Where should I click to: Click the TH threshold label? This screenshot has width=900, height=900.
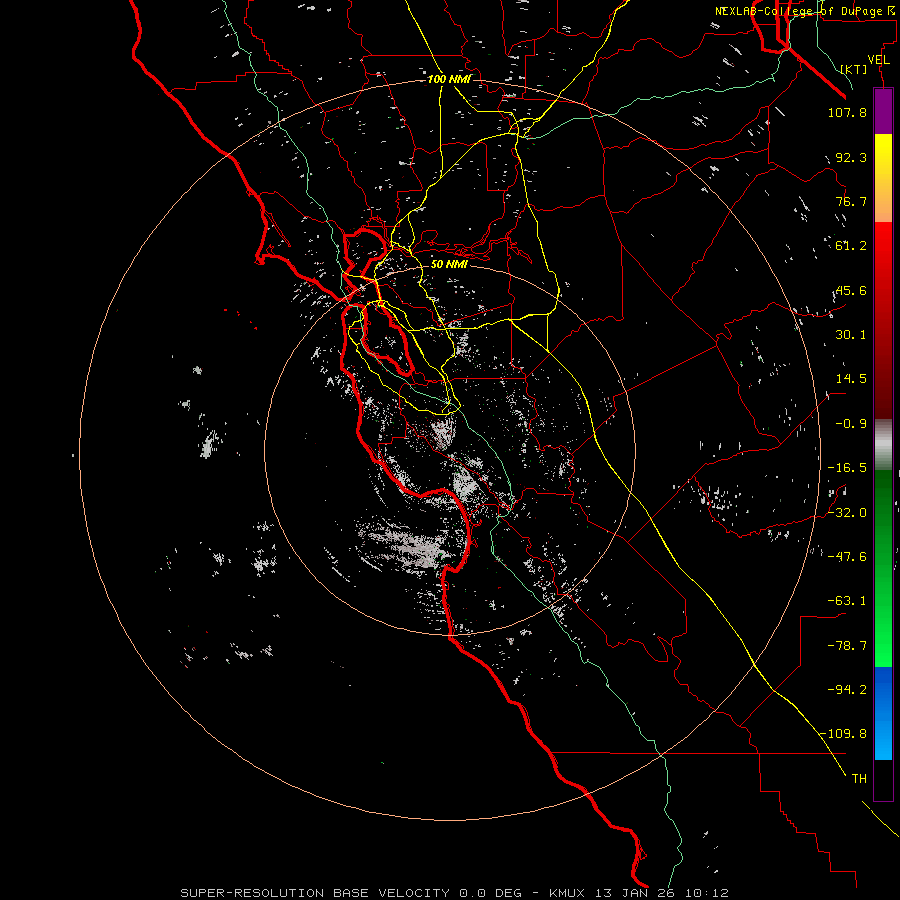[859, 779]
